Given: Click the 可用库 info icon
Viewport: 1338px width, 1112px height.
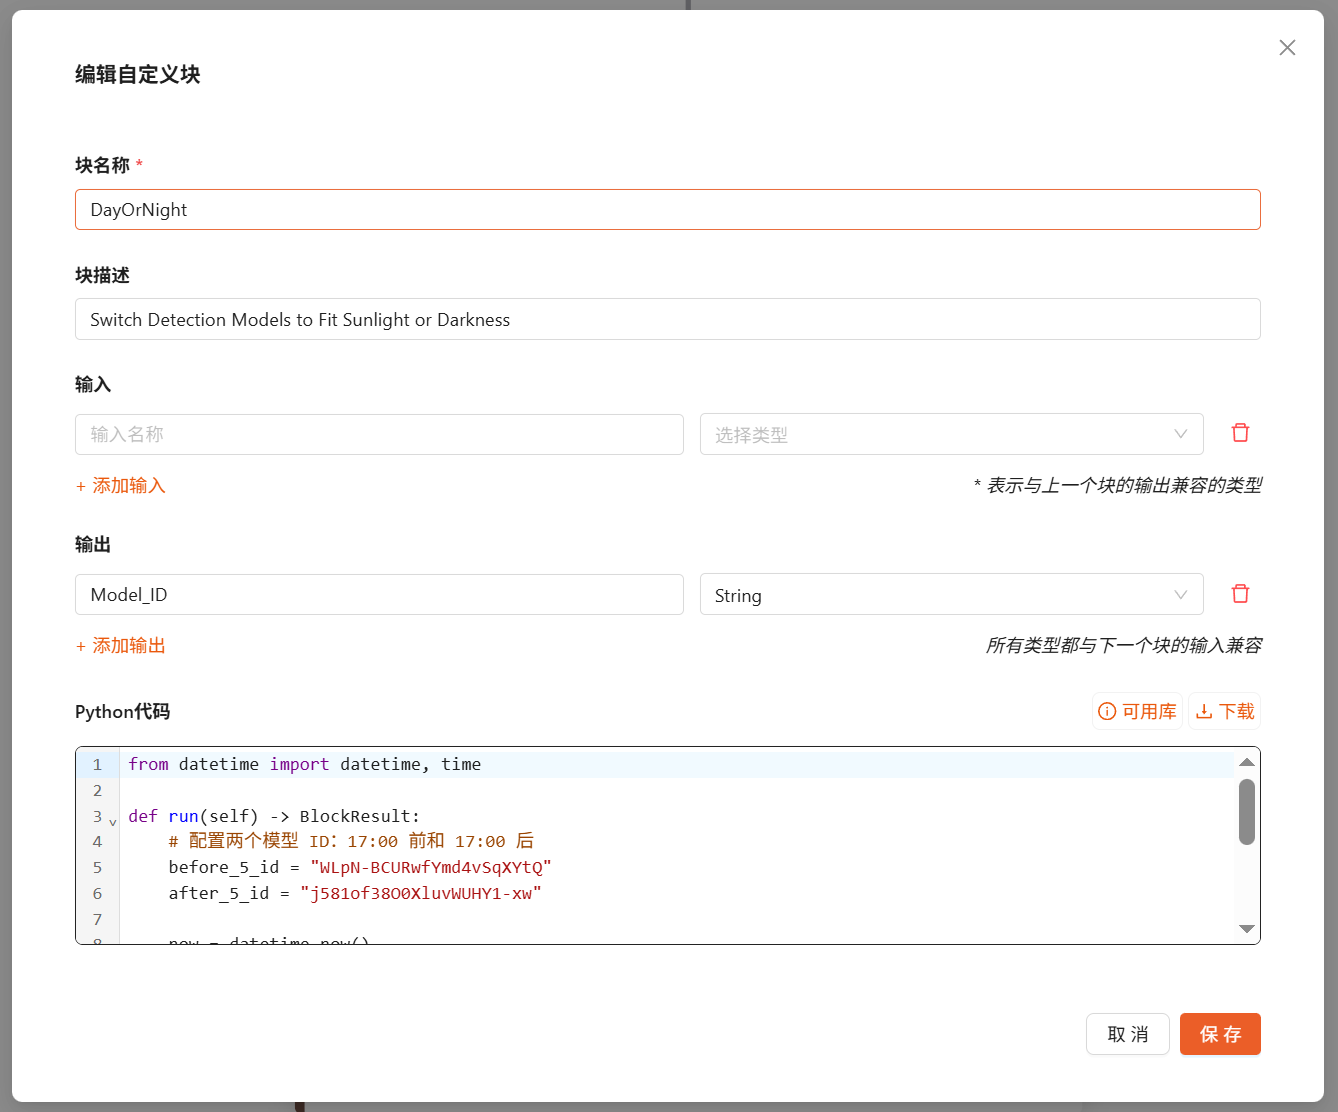Looking at the screenshot, I should [x=1107, y=711].
